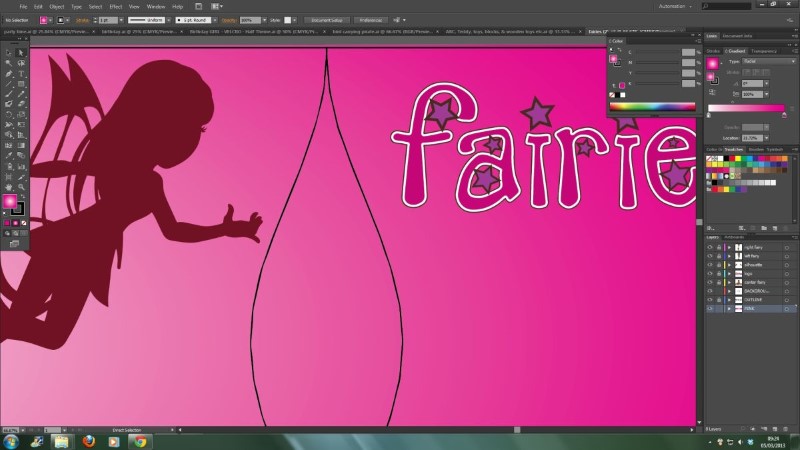Screen dimensions: 800x450
Task: Click the Document Setup button
Action: pos(326,19)
